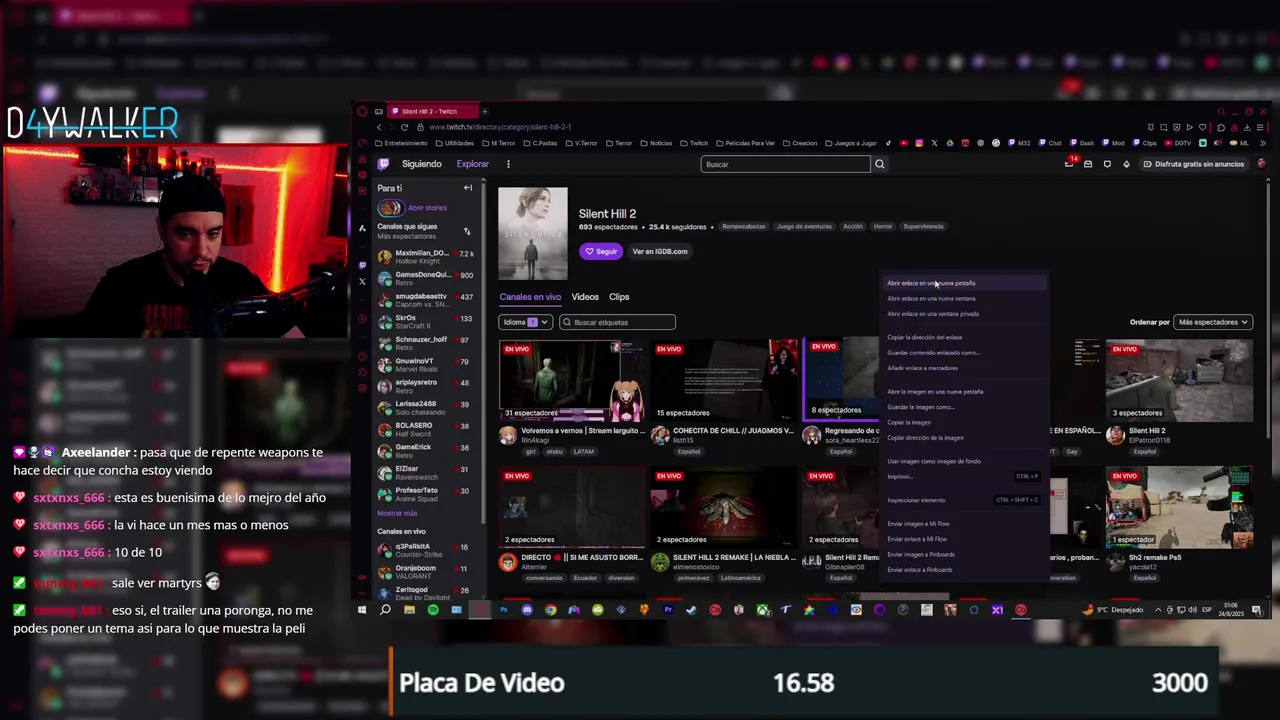This screenshot has height=720, width=1280.
Task: Open Google Chrome from the taskbar
Action: [550, 610]
